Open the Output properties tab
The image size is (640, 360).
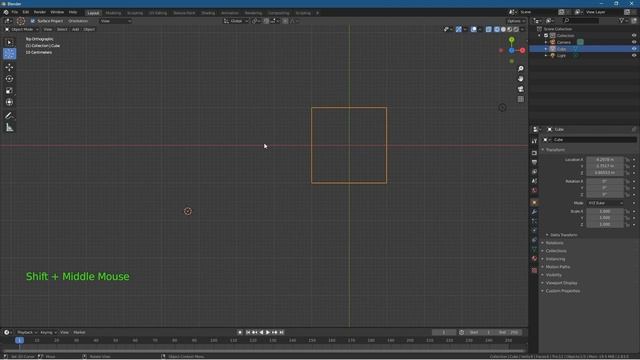534,162
